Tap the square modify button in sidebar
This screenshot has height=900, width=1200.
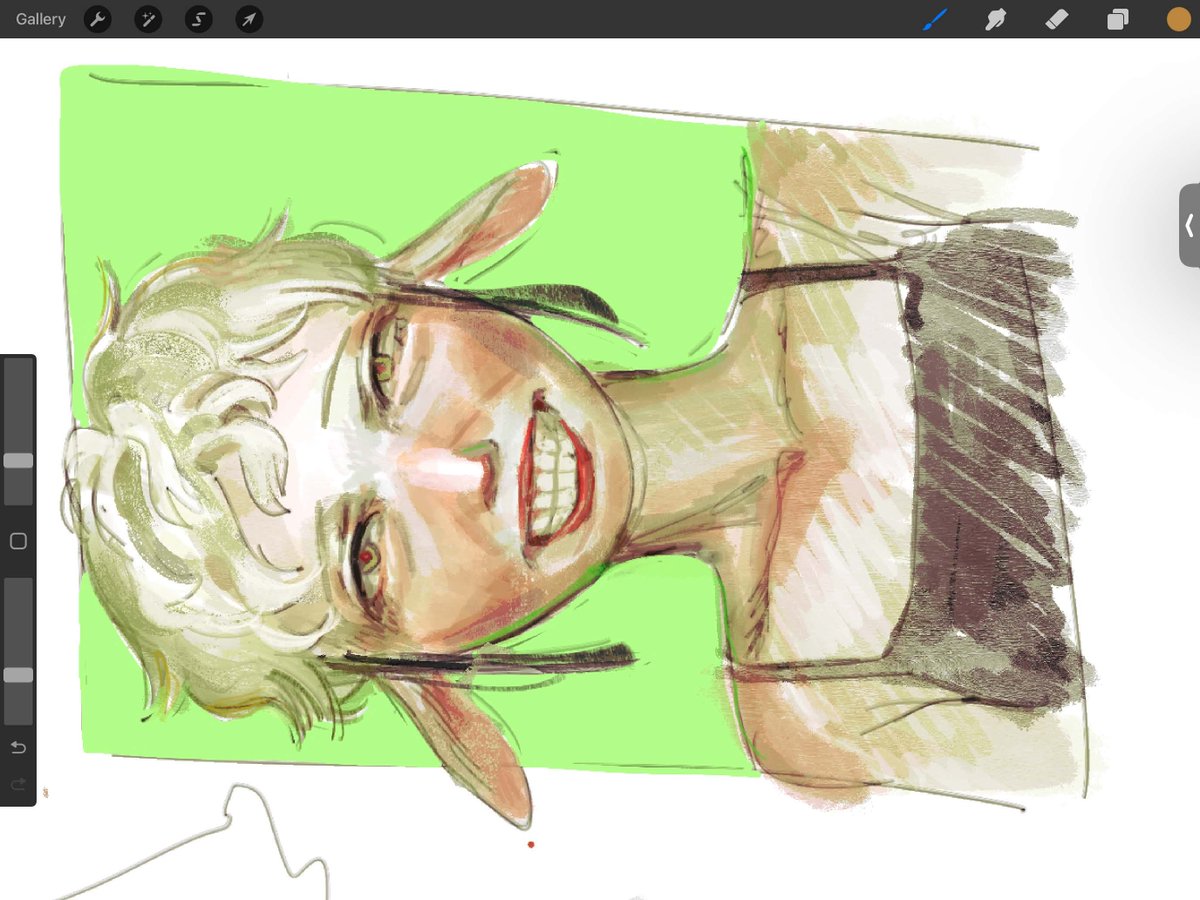click(18, 541)
